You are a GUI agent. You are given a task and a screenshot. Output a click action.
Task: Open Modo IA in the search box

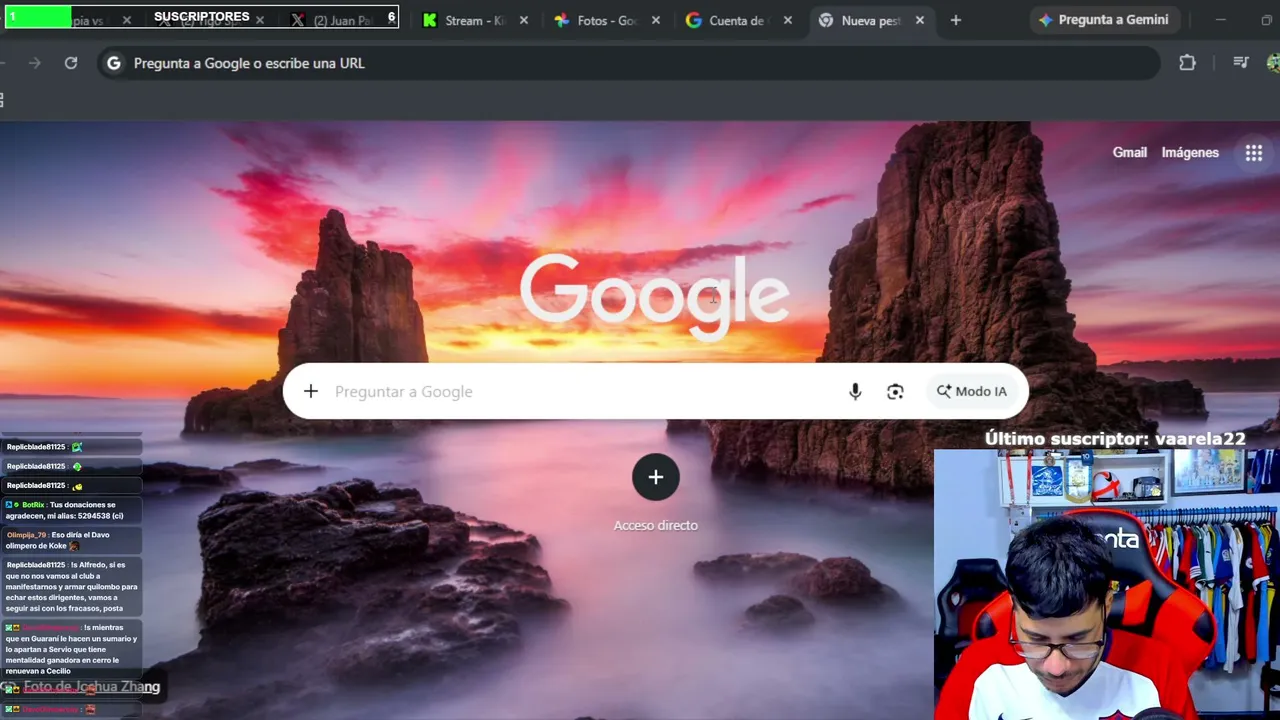pos(972,391)
